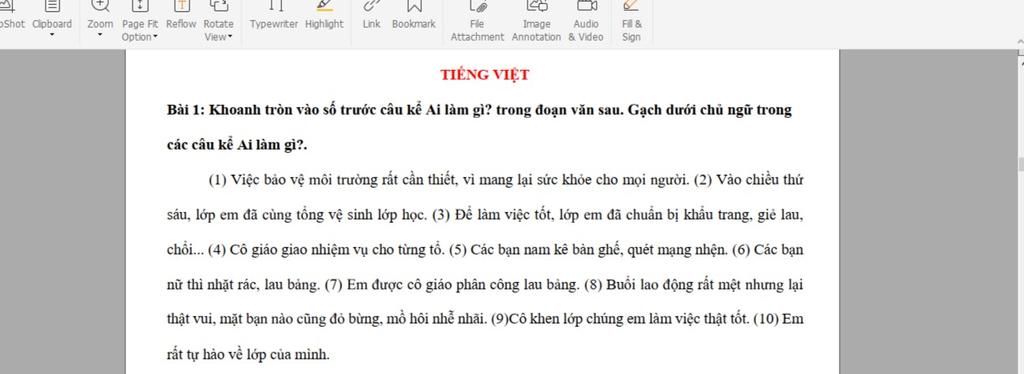Insert Audio & Video
Screen dimensions: 1024x374
(x=586, y=22)
